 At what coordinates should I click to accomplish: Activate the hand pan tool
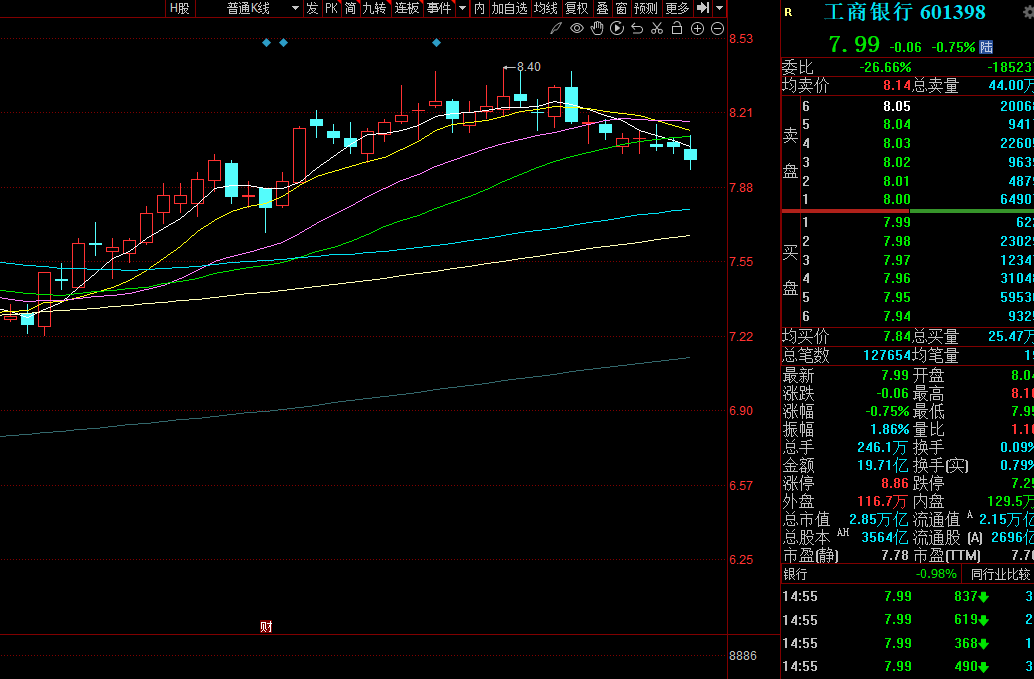coord(596,28)
